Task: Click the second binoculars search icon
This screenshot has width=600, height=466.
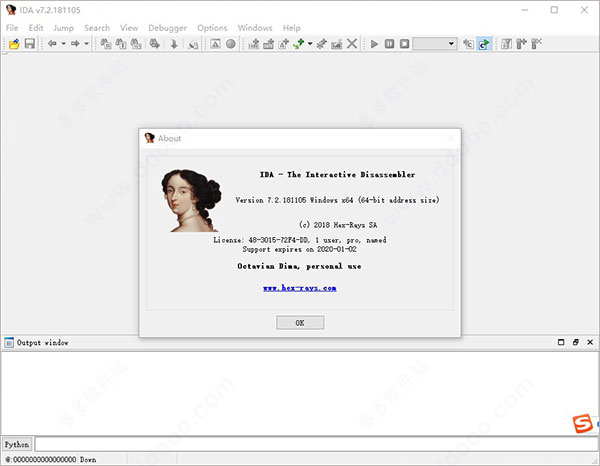Action: tap(121, 44)
